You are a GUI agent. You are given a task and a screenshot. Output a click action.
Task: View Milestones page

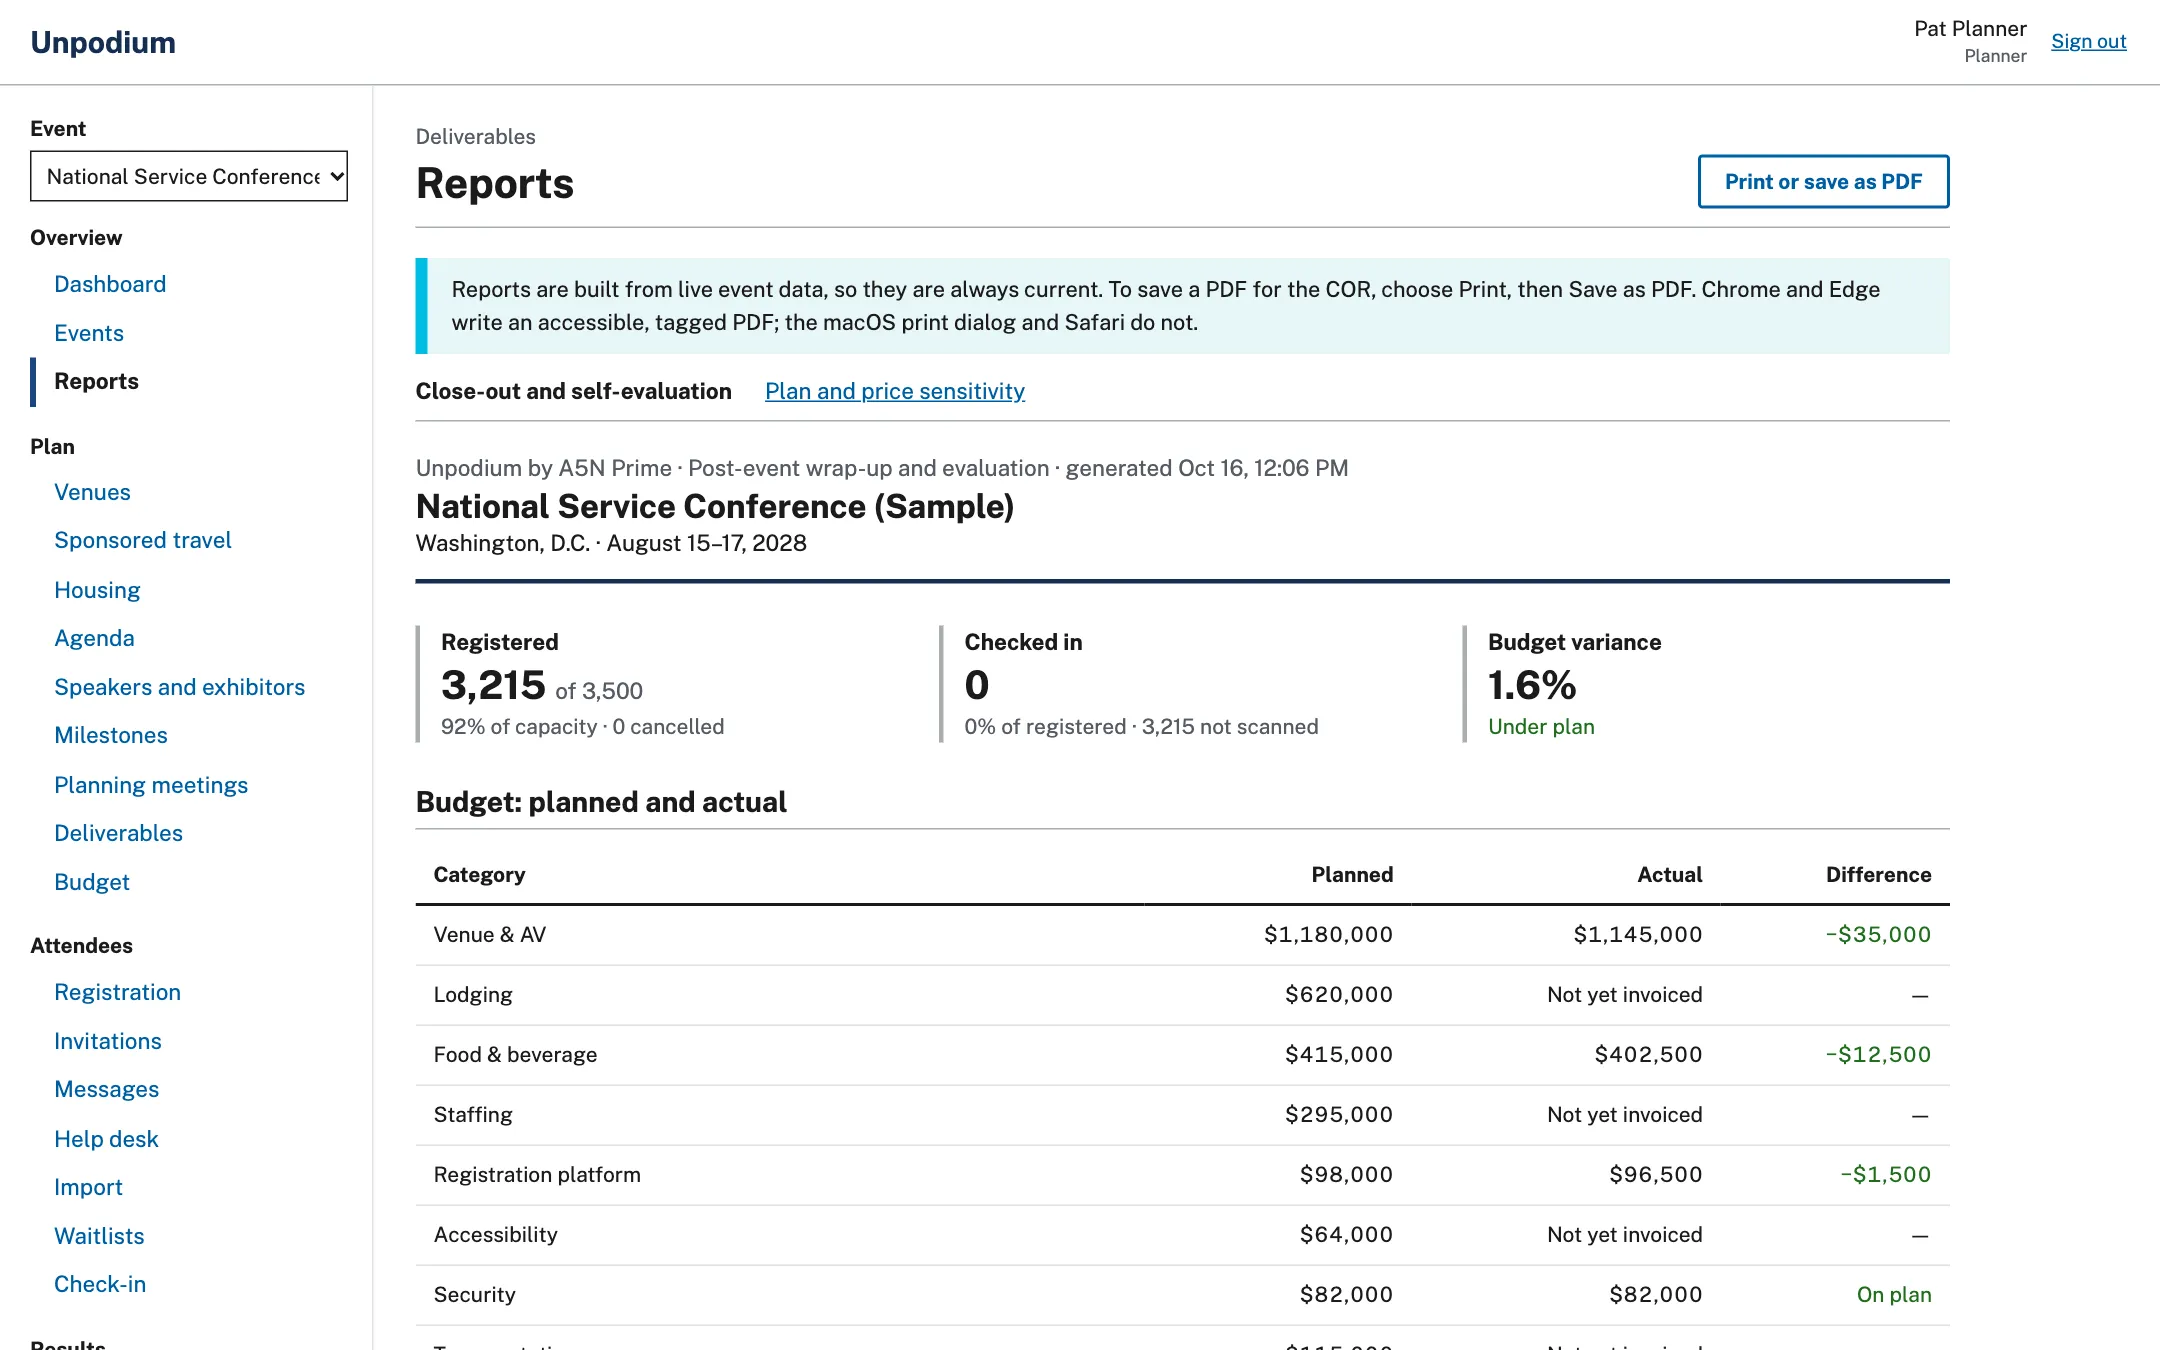coord(111,735)
